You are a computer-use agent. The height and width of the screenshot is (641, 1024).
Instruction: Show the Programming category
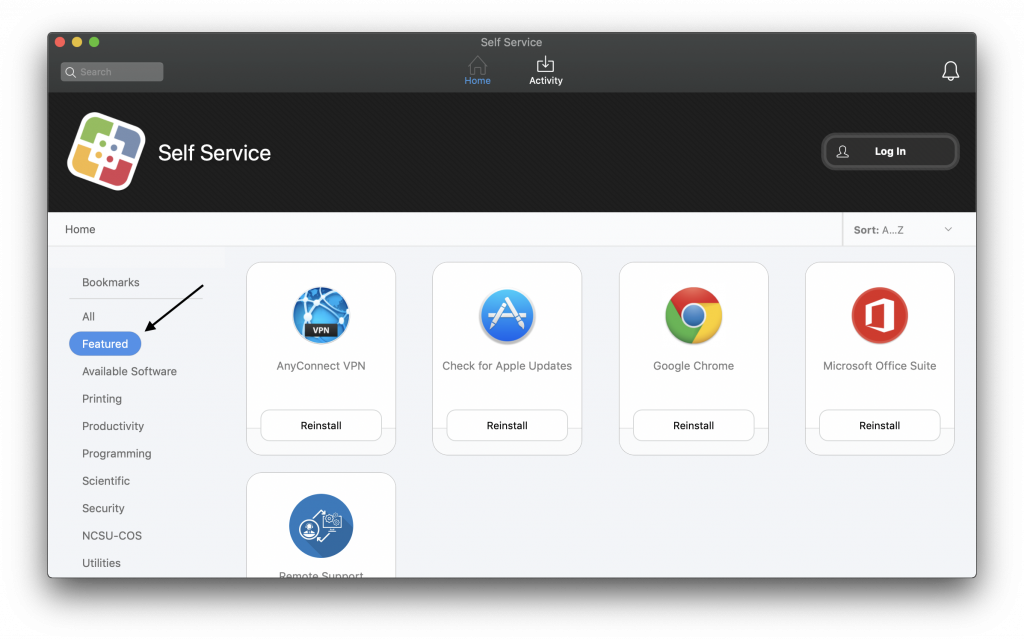(116, 454)
